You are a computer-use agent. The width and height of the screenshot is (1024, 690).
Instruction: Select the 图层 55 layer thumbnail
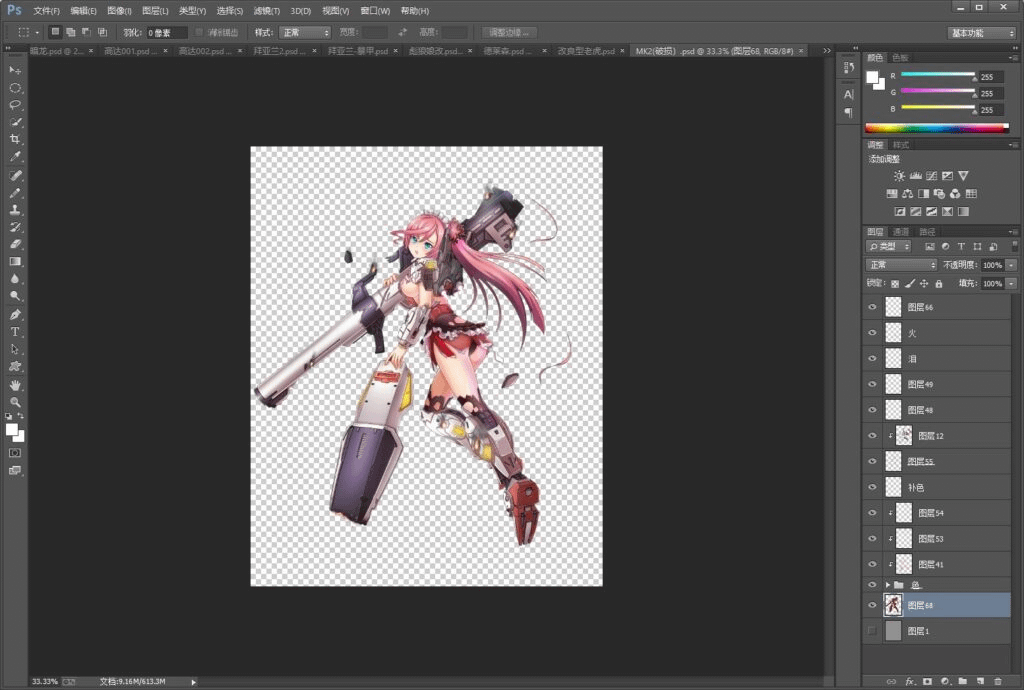coord(893,462)
